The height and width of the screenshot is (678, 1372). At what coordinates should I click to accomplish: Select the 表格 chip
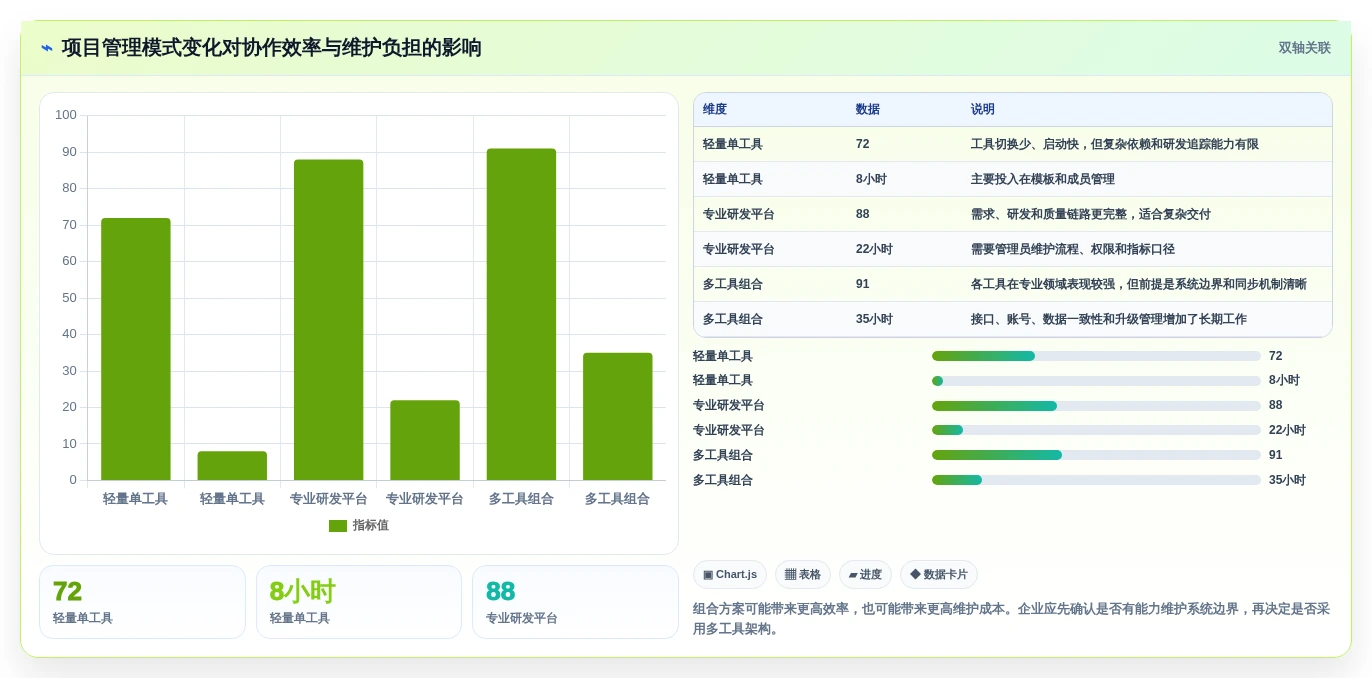point(803,575)
